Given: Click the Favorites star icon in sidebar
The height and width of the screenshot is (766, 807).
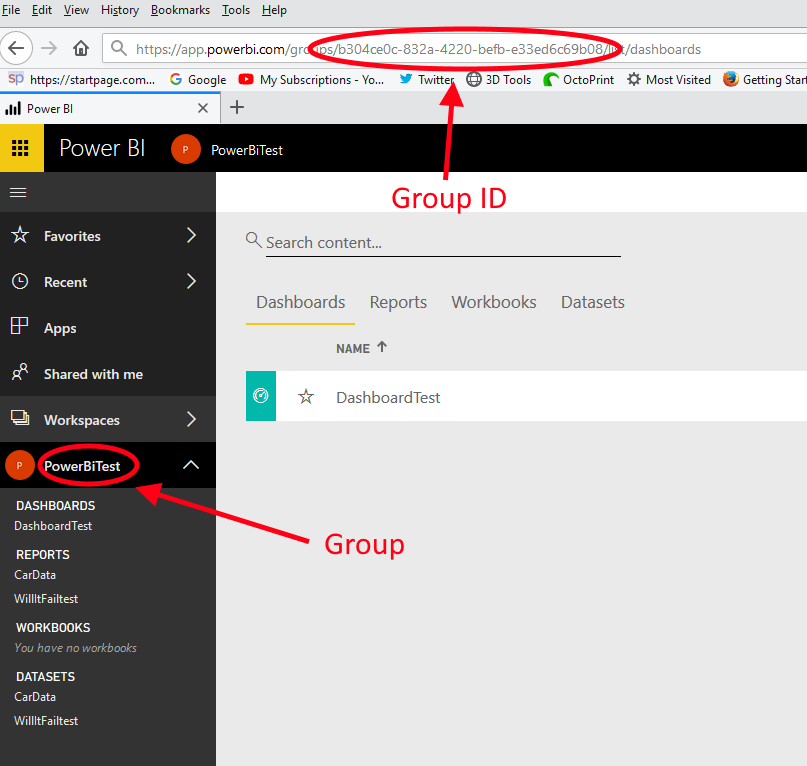Looking at the screenshot, I should (20, 235).
